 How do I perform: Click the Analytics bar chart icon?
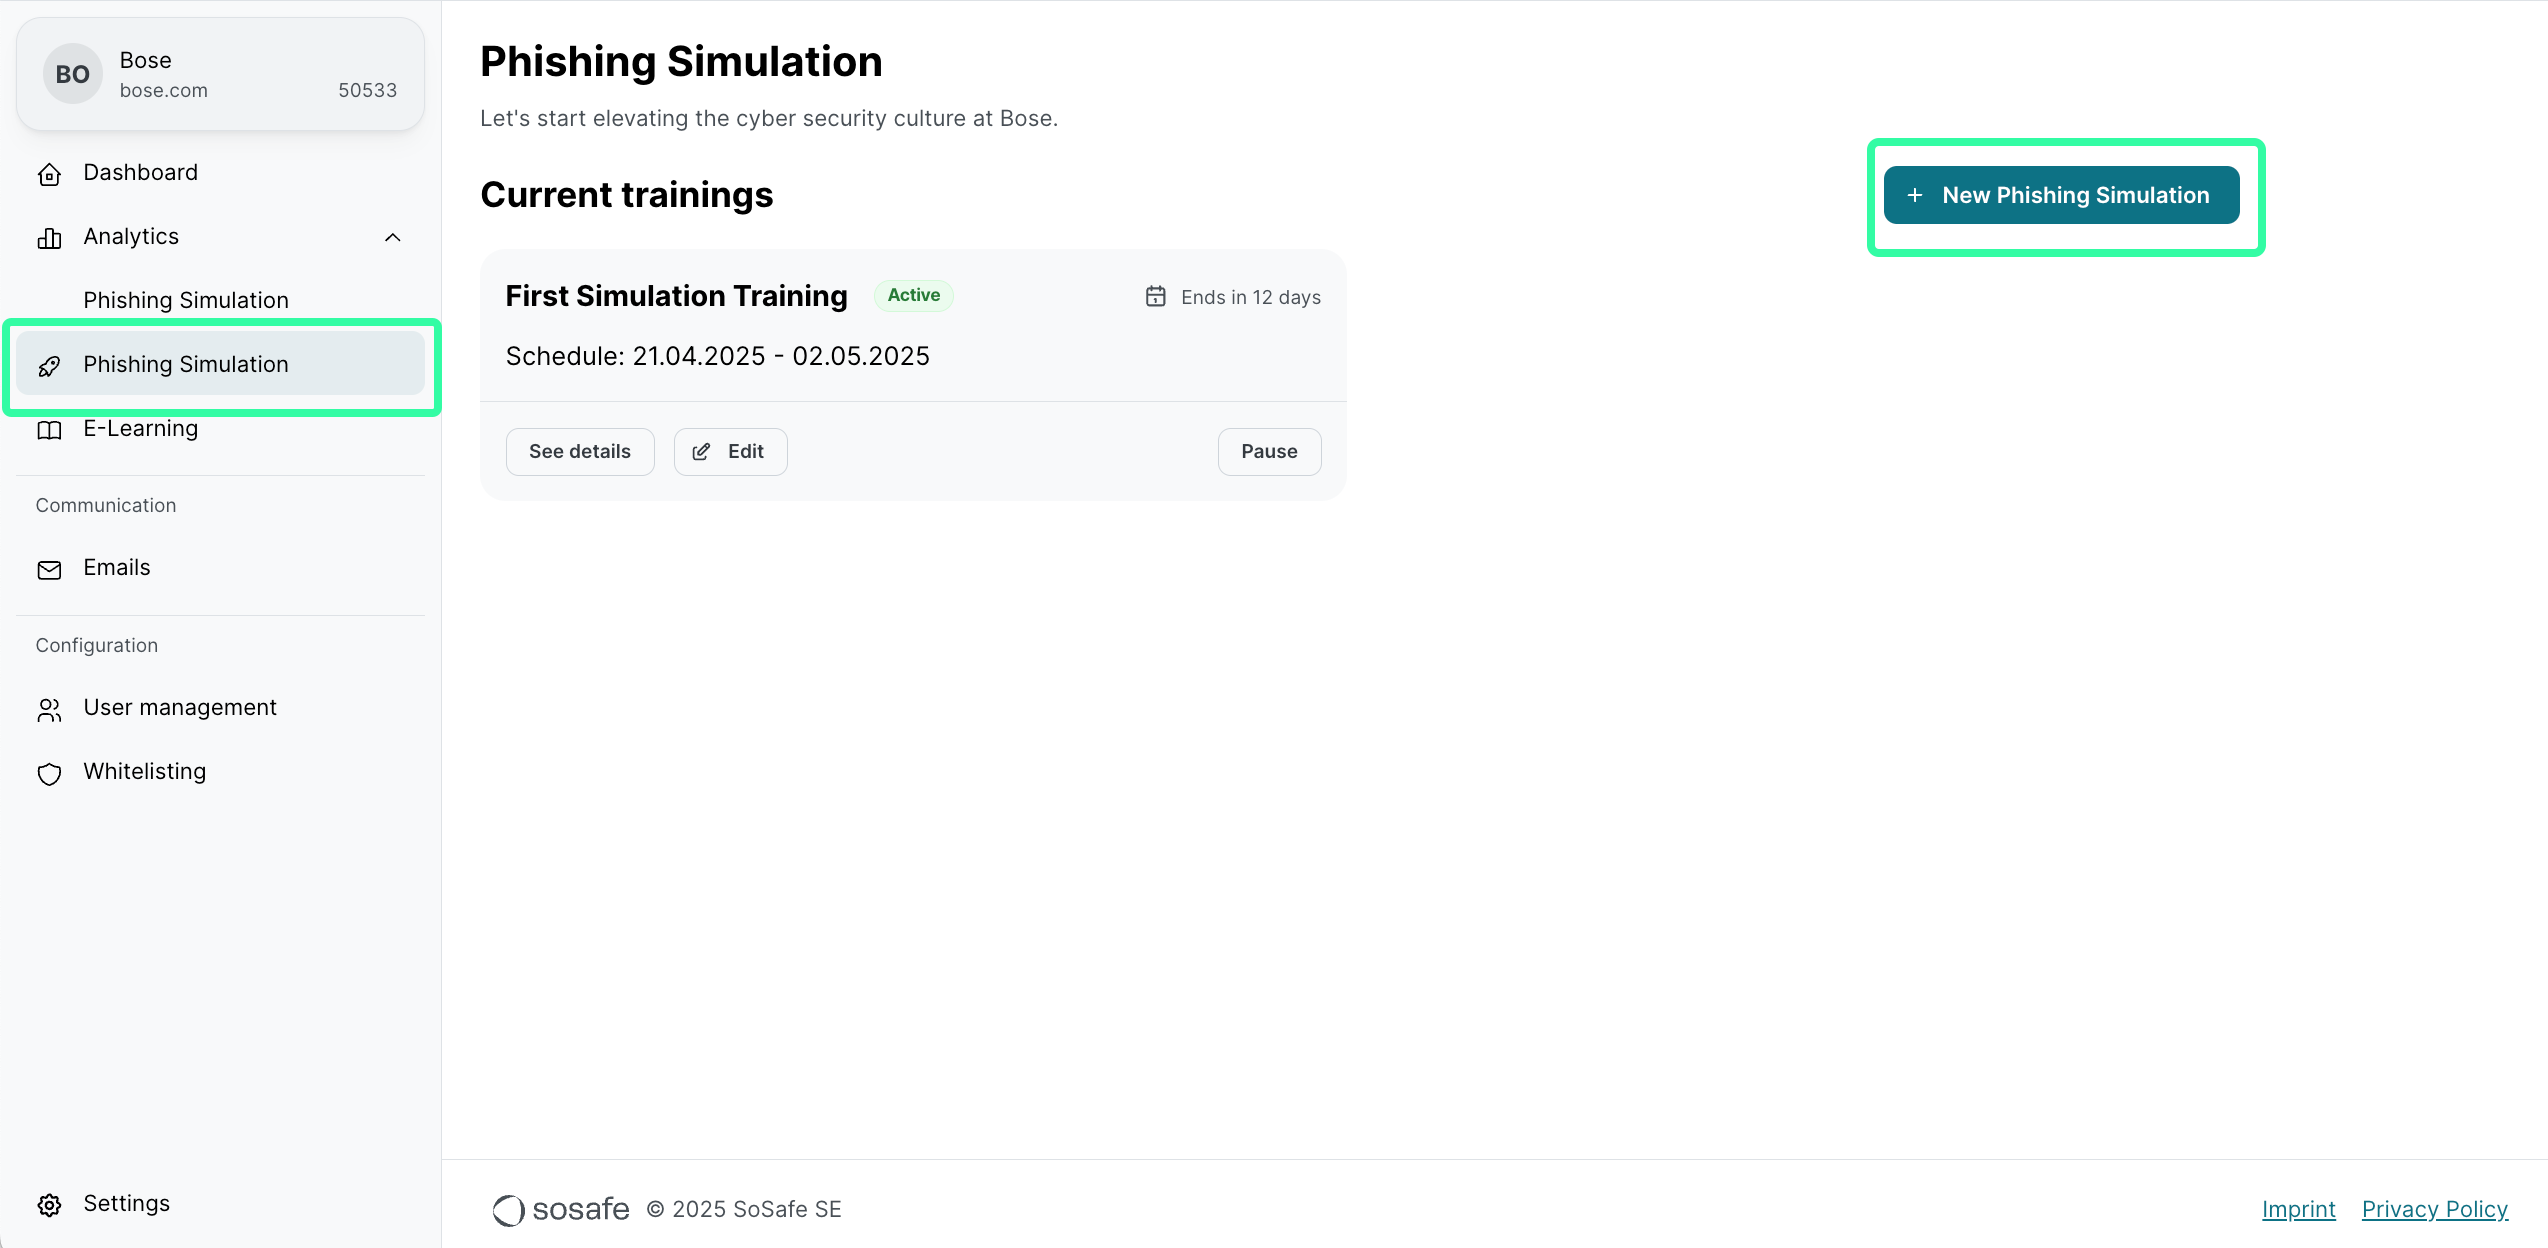click(x=49, y=238)
